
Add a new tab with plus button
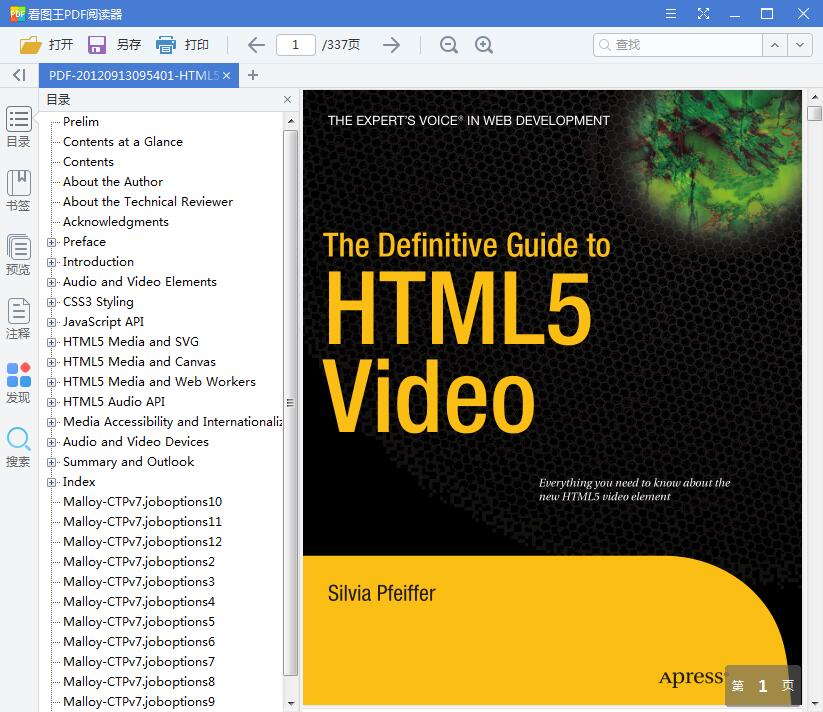253,75
